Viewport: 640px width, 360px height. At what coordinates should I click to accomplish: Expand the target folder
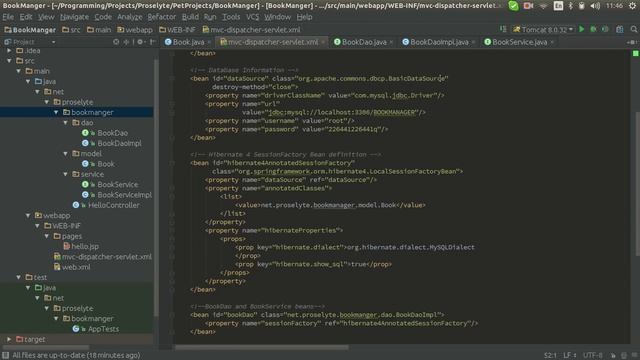tap(9, 339)
